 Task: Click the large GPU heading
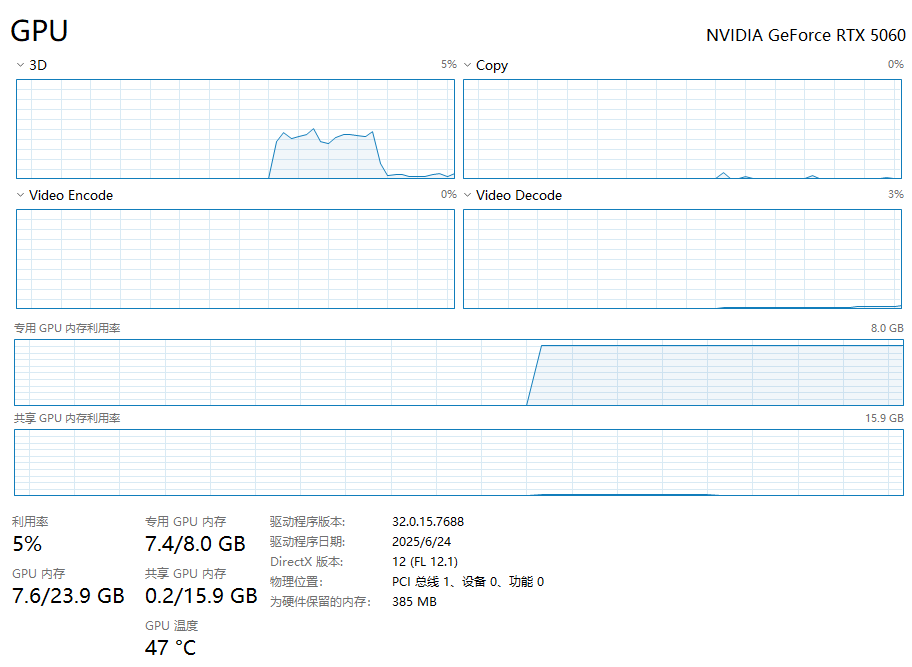click(x=39, y=31)
